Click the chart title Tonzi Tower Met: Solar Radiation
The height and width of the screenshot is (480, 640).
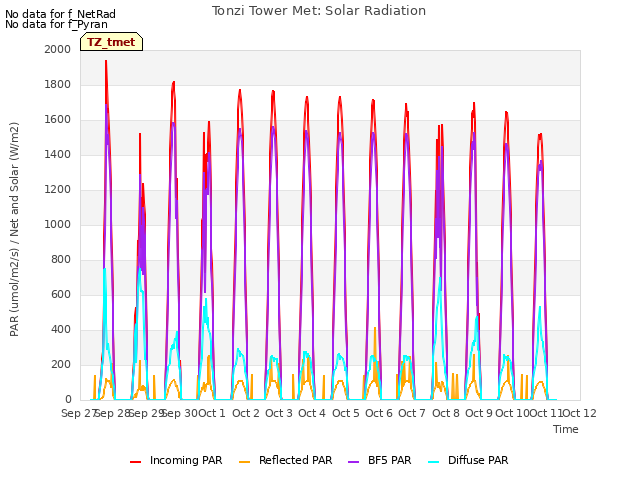pyautogui.click(x=319, y=11)
